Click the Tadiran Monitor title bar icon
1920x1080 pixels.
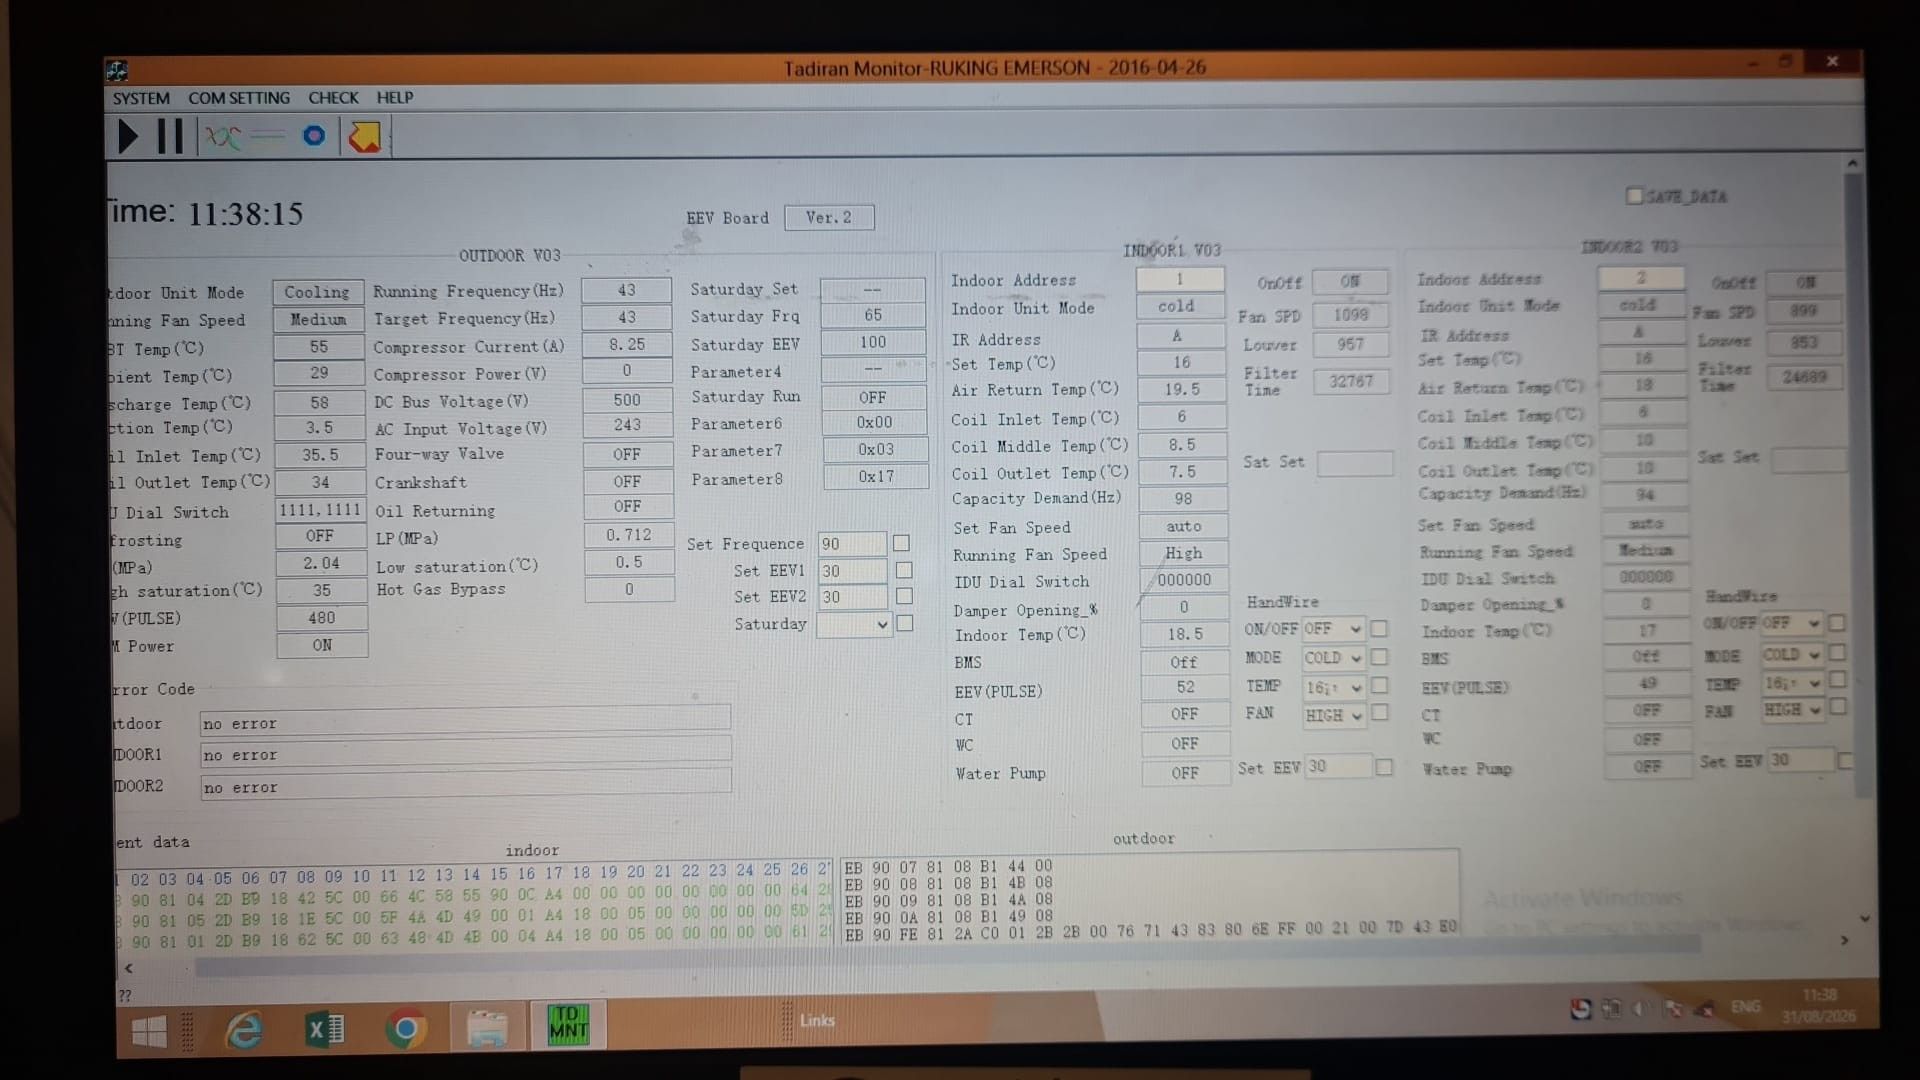(x=117, y=70)
